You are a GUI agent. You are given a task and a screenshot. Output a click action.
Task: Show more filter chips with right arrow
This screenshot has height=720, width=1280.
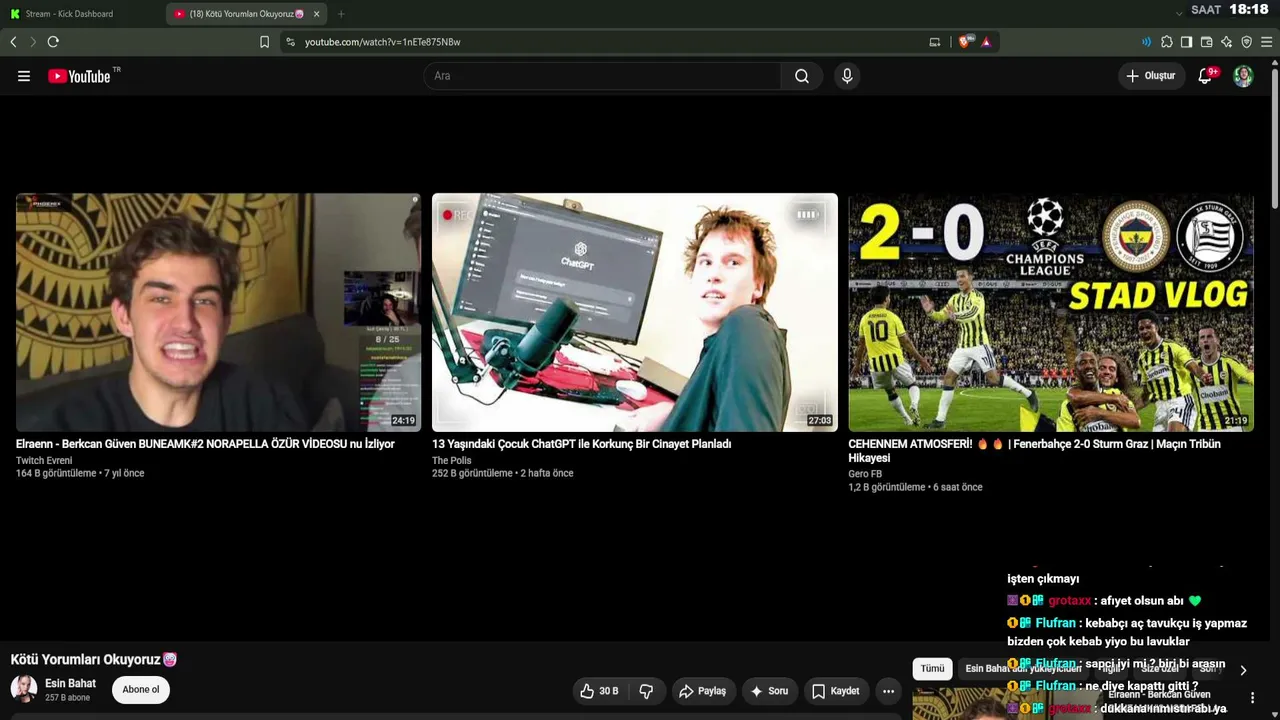point(1243,670)
